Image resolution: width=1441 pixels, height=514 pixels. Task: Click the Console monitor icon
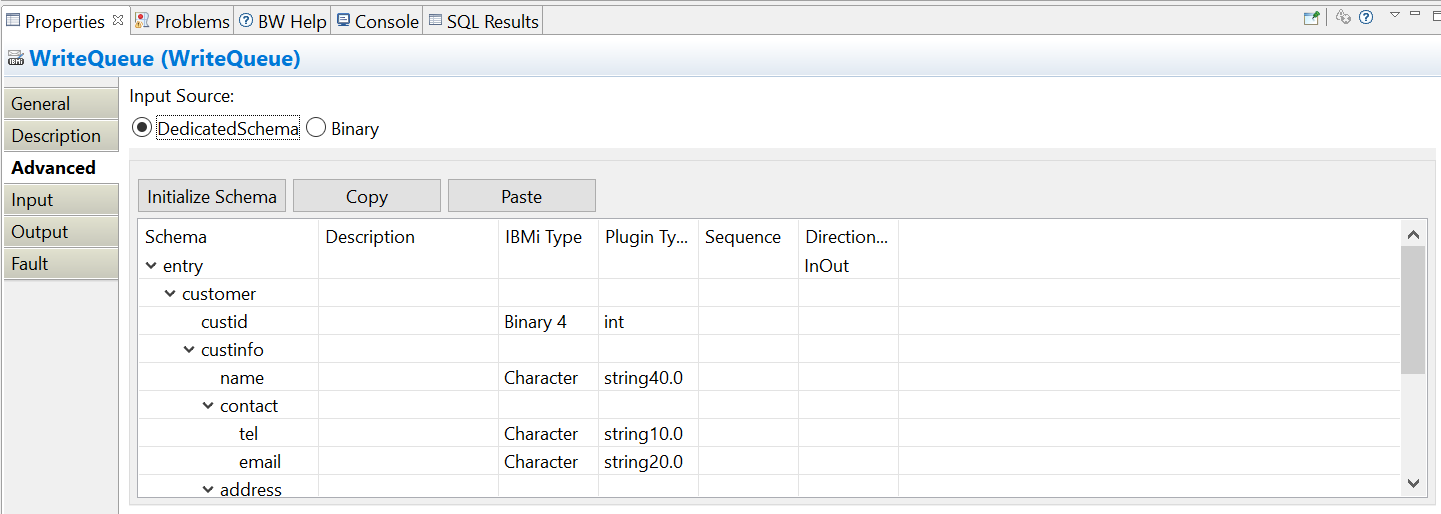(343, 21)
